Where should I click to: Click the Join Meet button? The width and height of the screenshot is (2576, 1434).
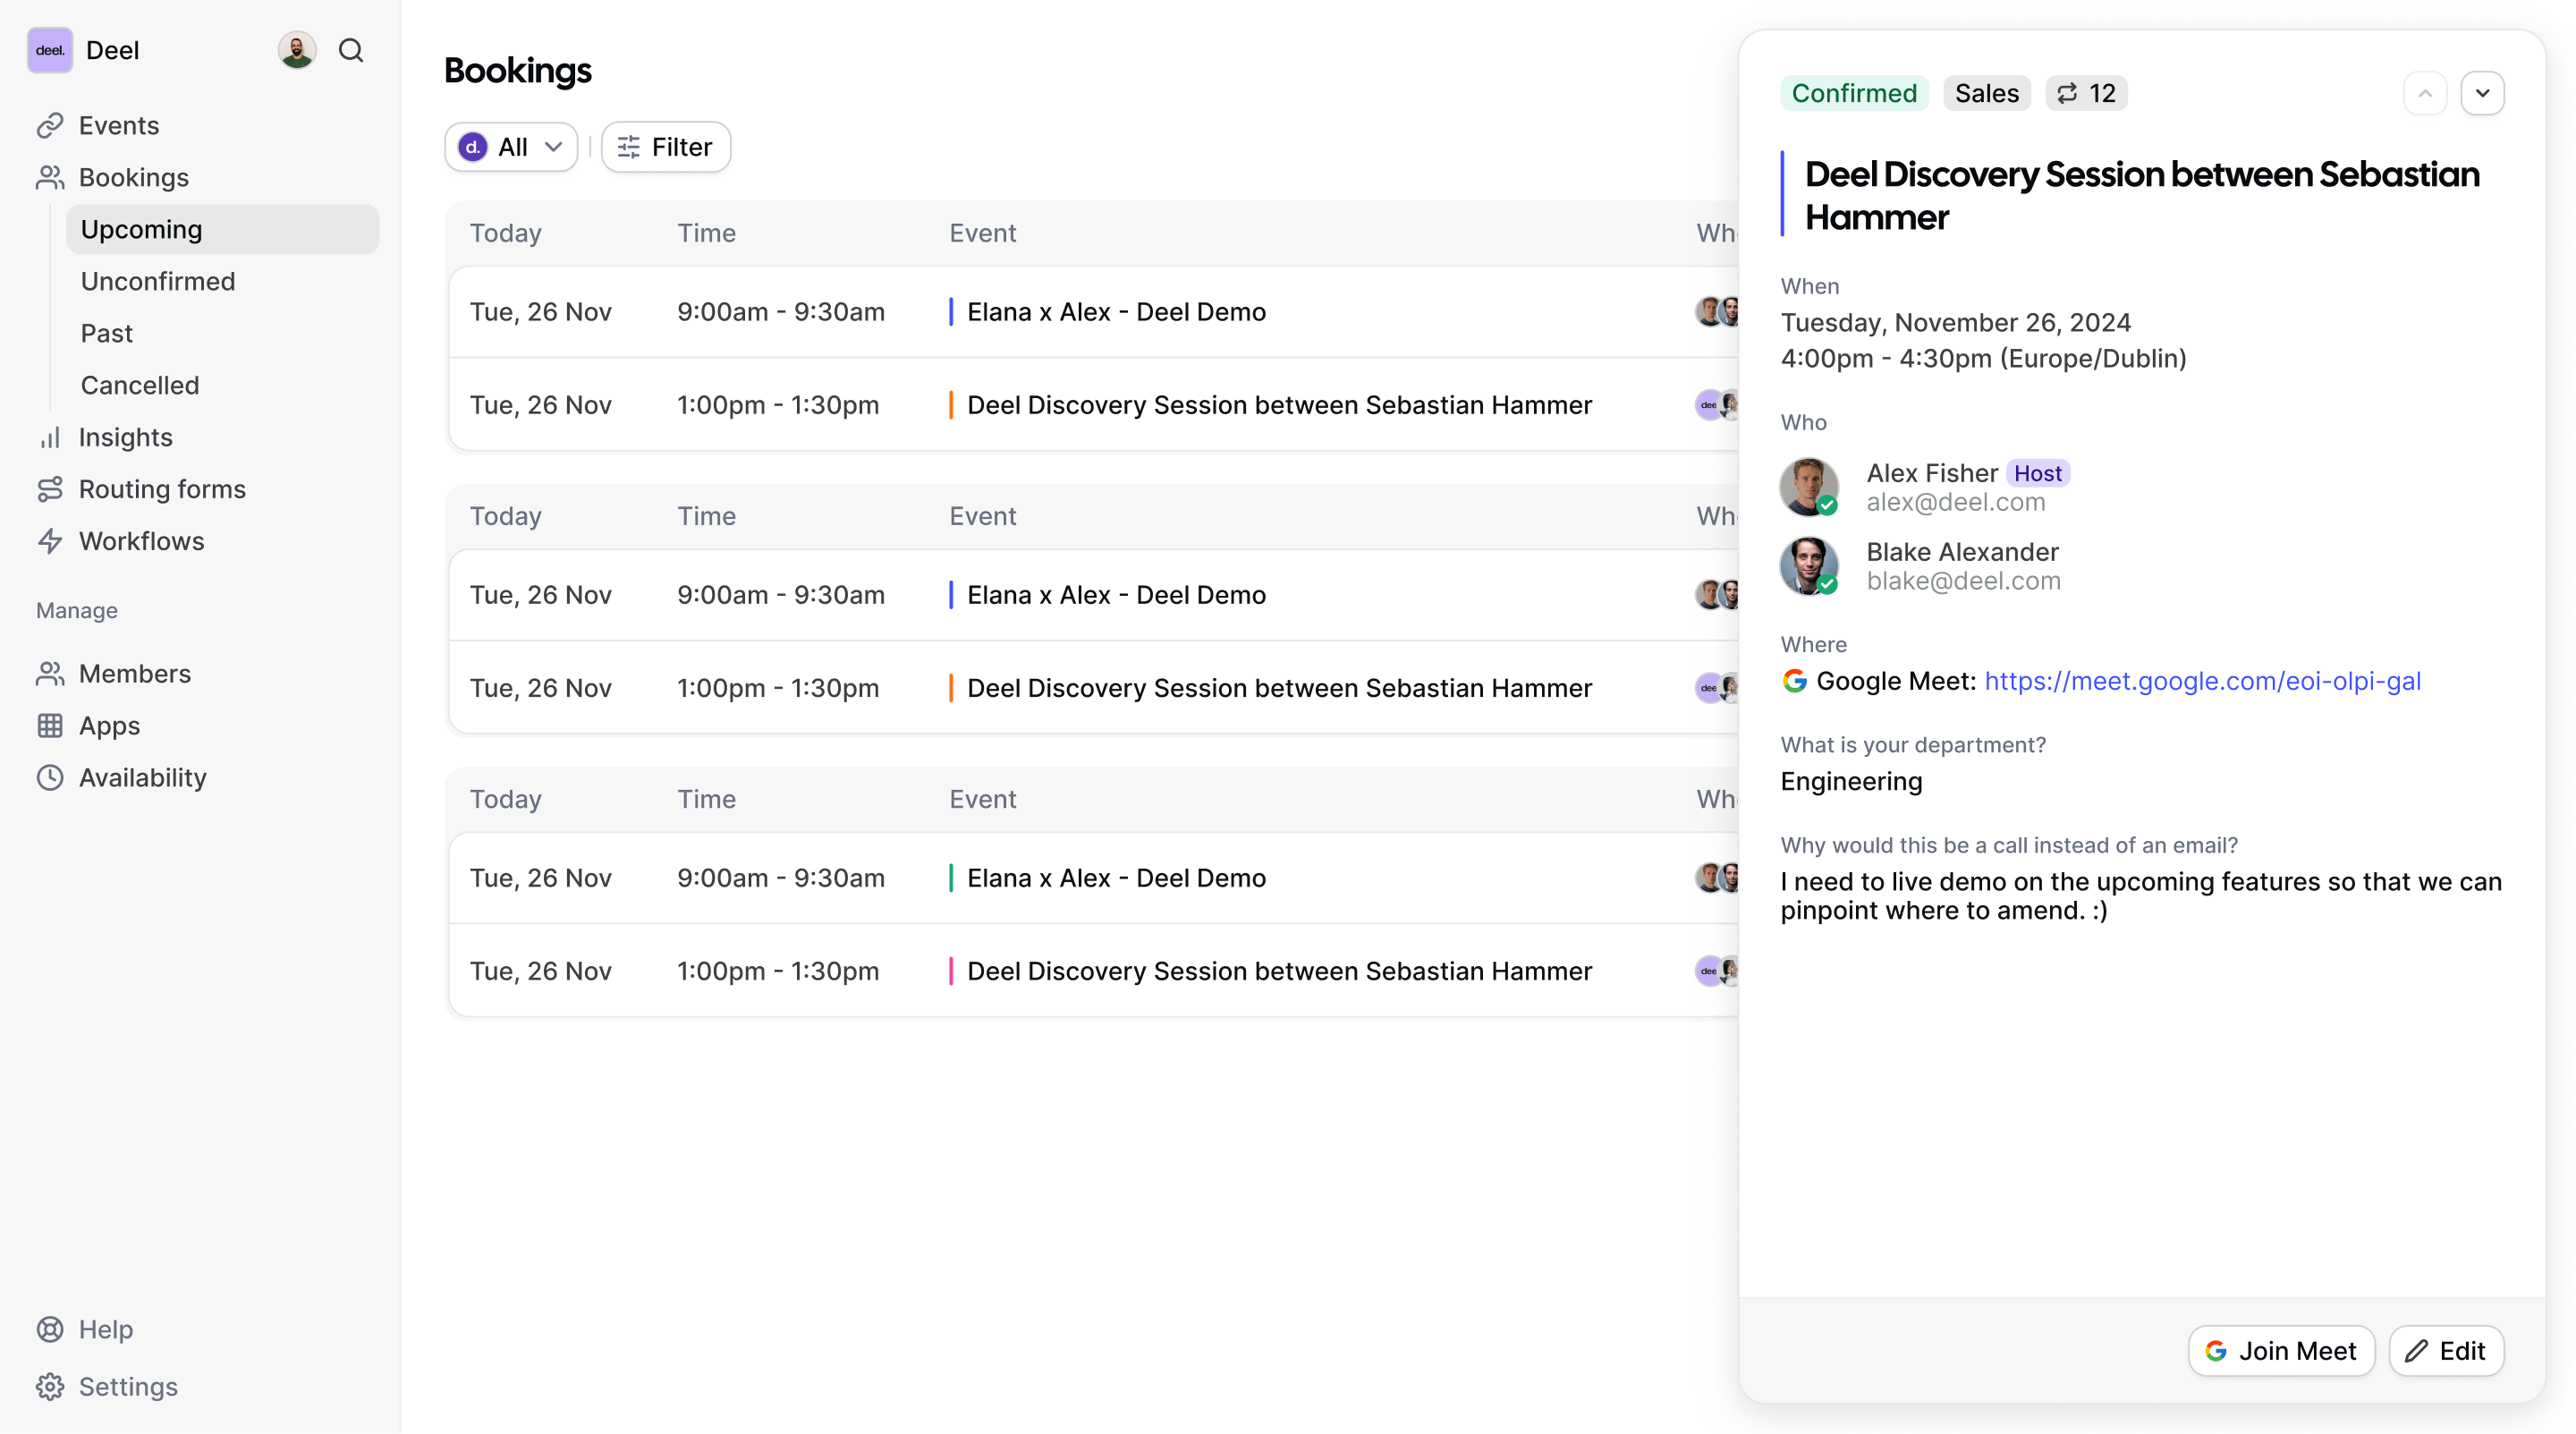(2281, 1351)
